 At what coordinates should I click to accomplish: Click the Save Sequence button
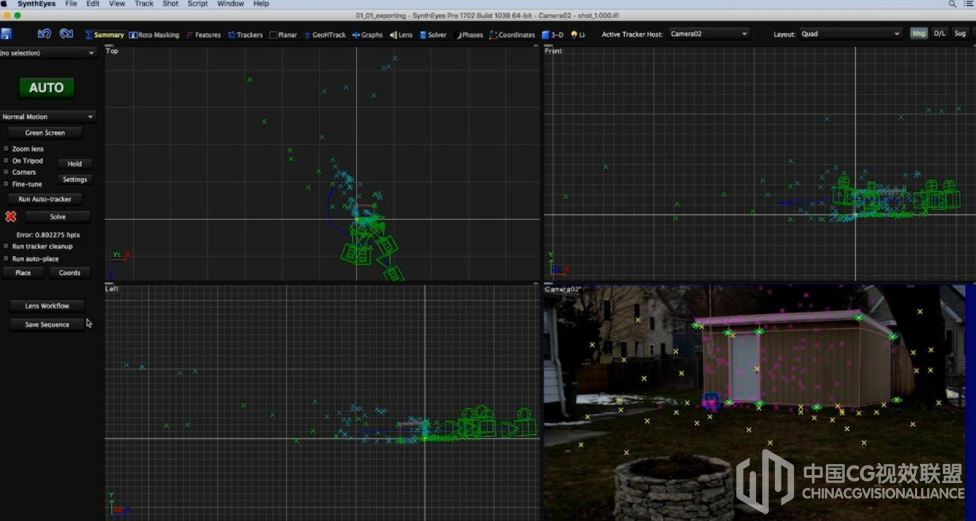[x=47, y=324]
